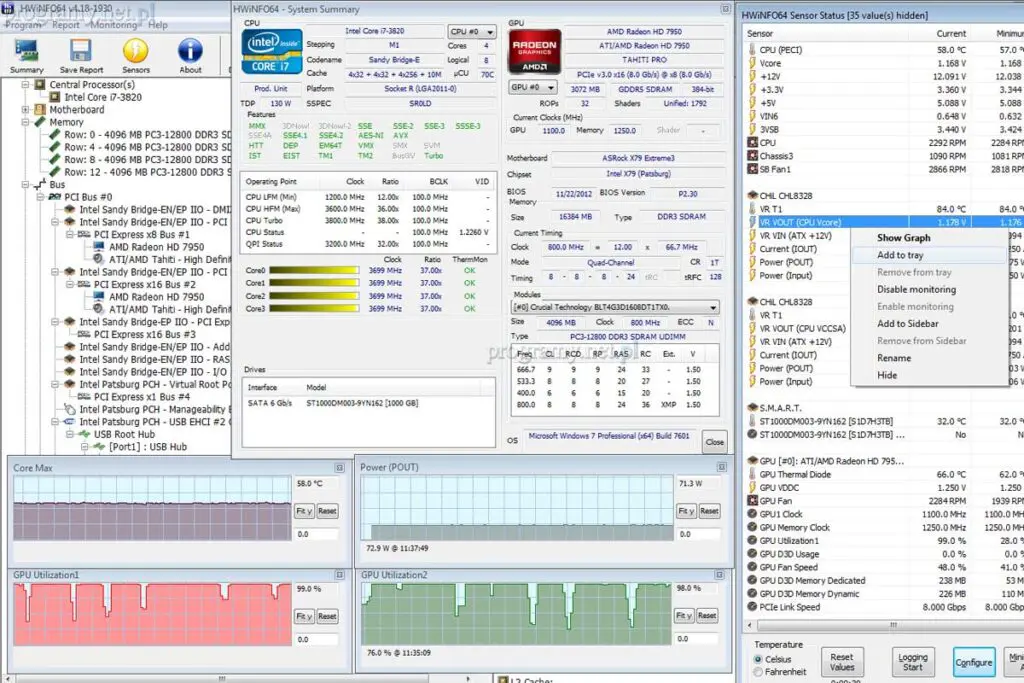Click Close in System Summary window
The height and width of the screenshot is (683, 1024).
pos(714,442)
